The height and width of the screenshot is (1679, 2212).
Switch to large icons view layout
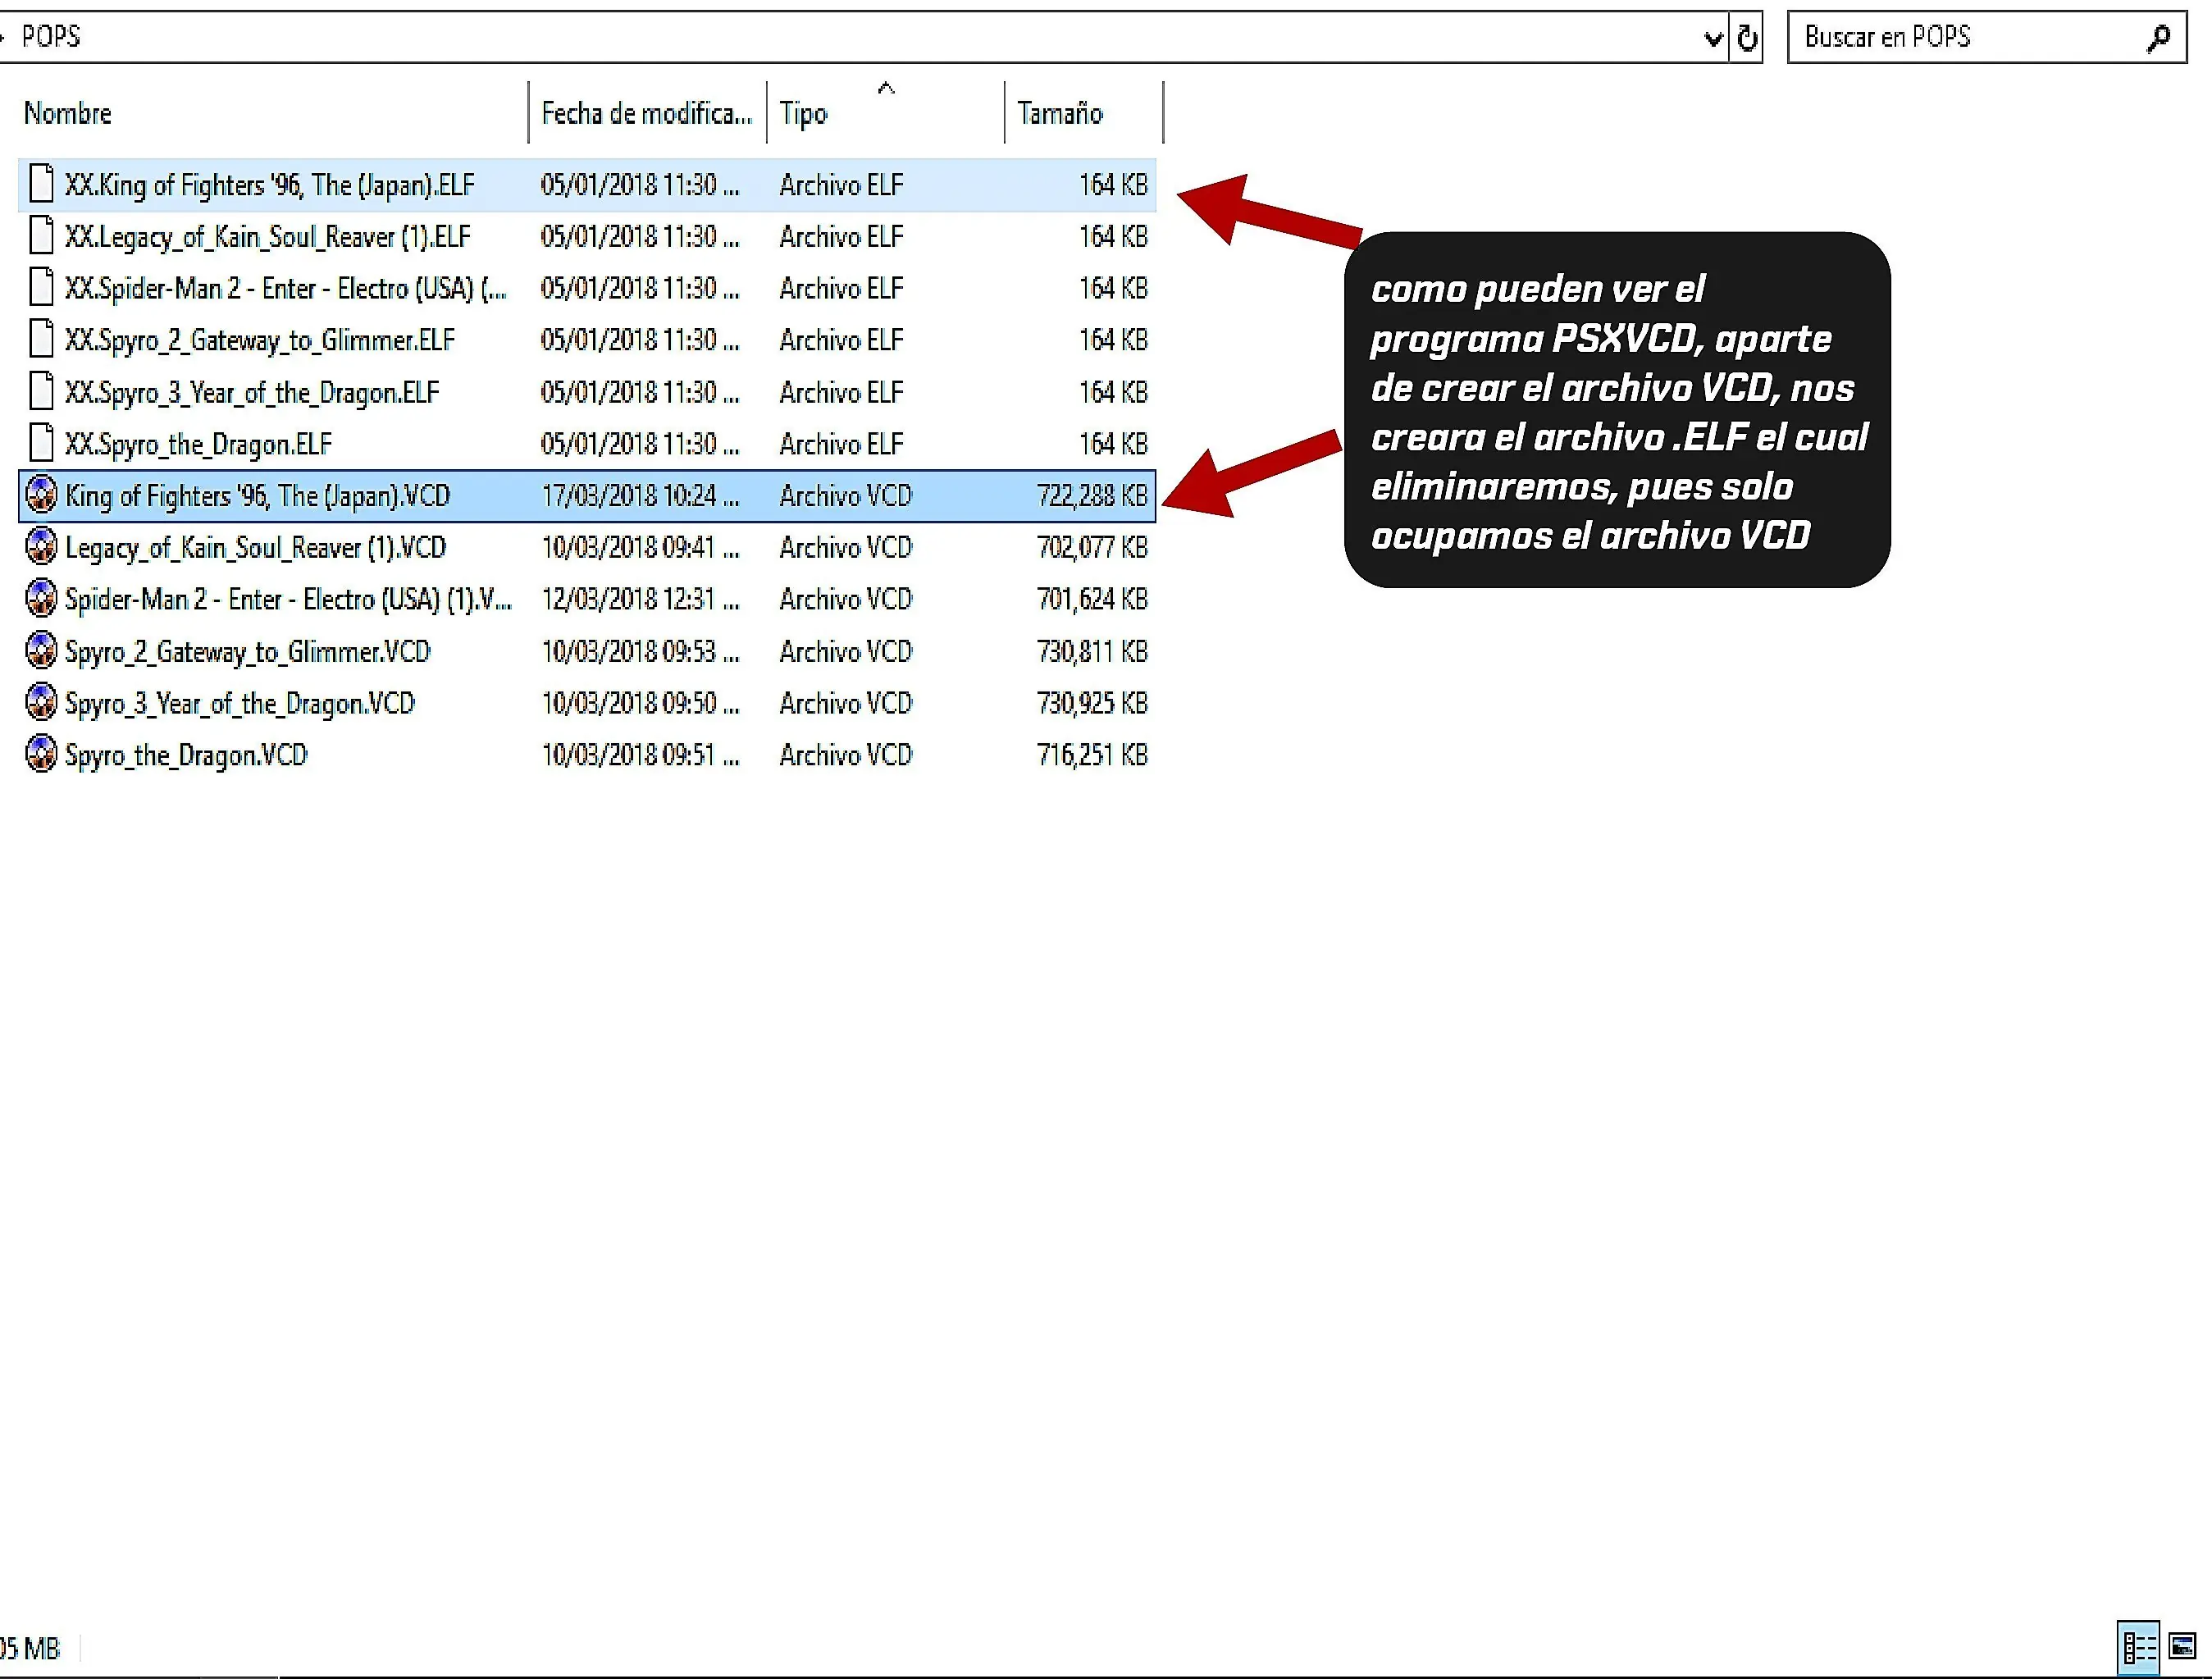click(x=2182, y=1646)
